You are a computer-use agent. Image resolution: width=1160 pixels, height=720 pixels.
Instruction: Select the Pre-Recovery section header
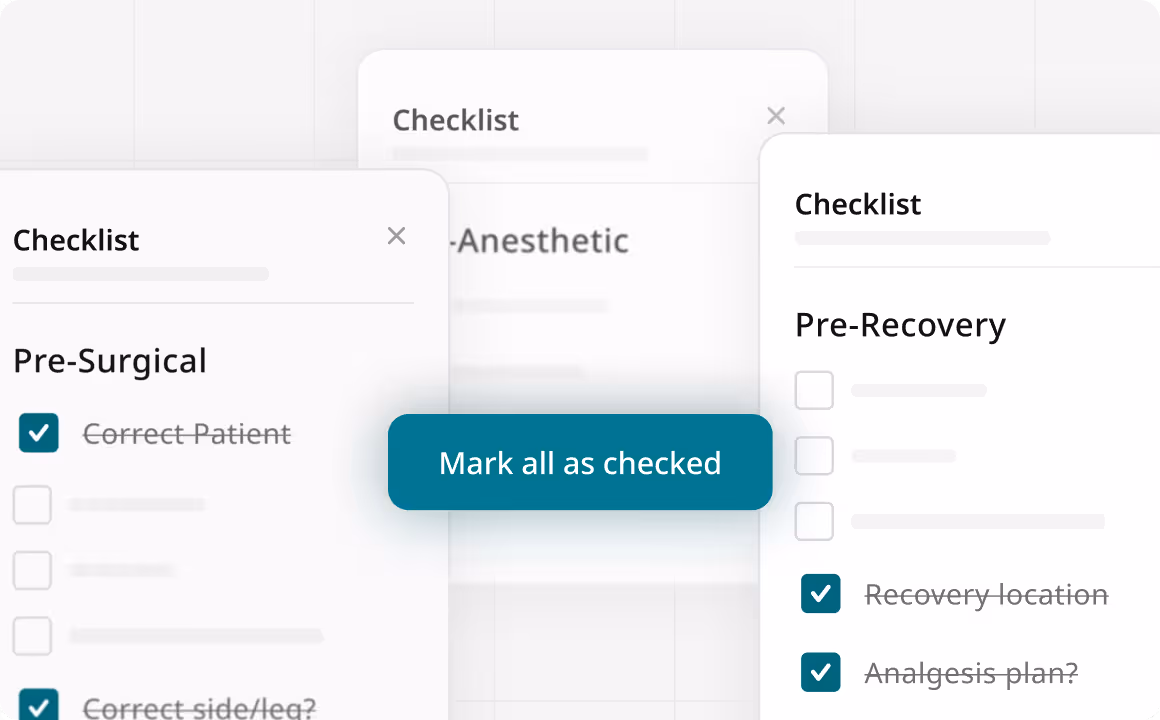(x=900, y=325)
